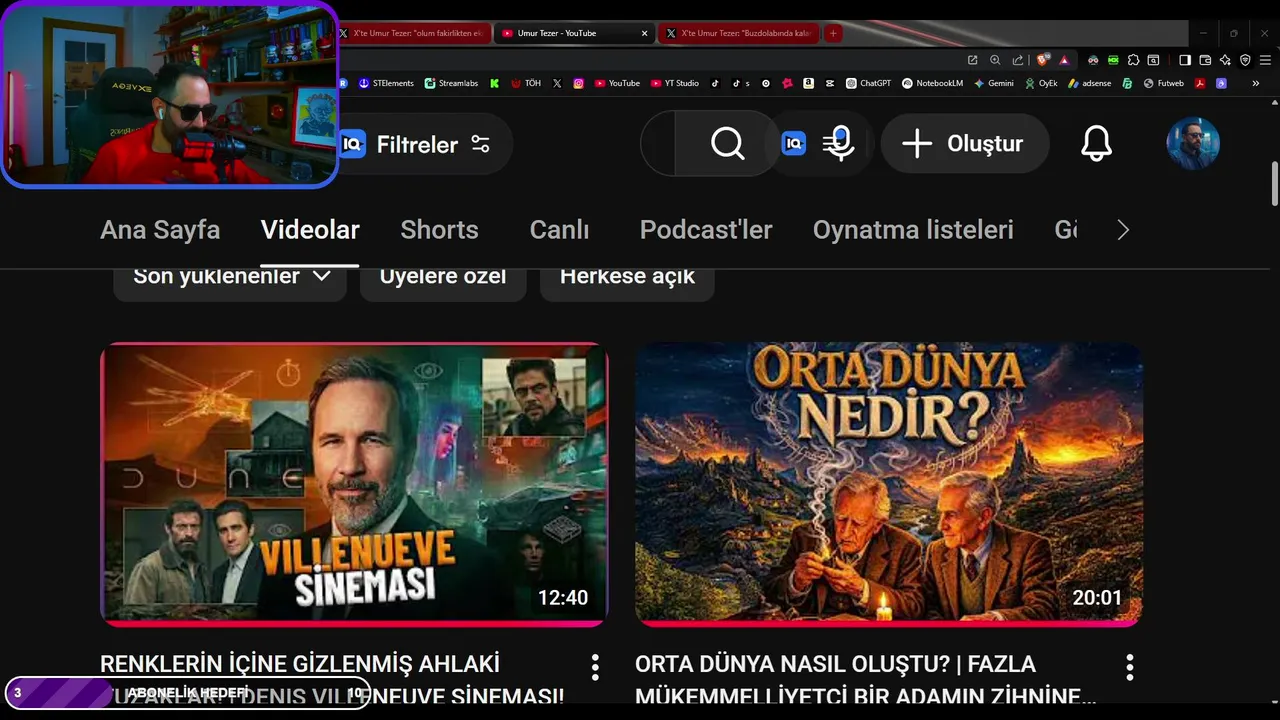Click the Oluştur create button

(965, 144)
